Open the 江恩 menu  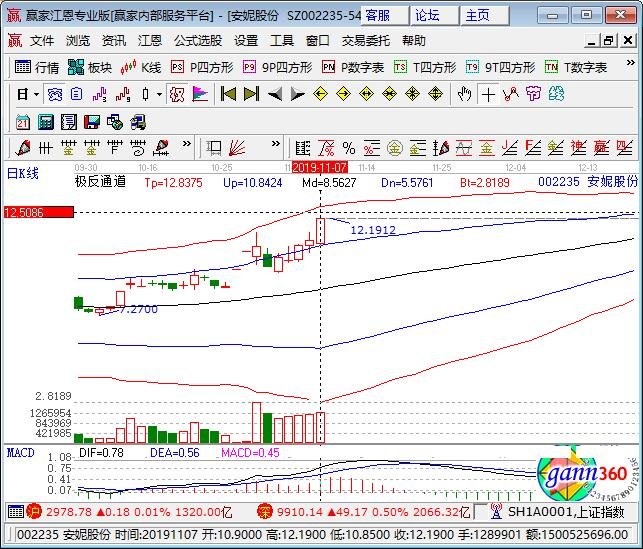point(150,41)
